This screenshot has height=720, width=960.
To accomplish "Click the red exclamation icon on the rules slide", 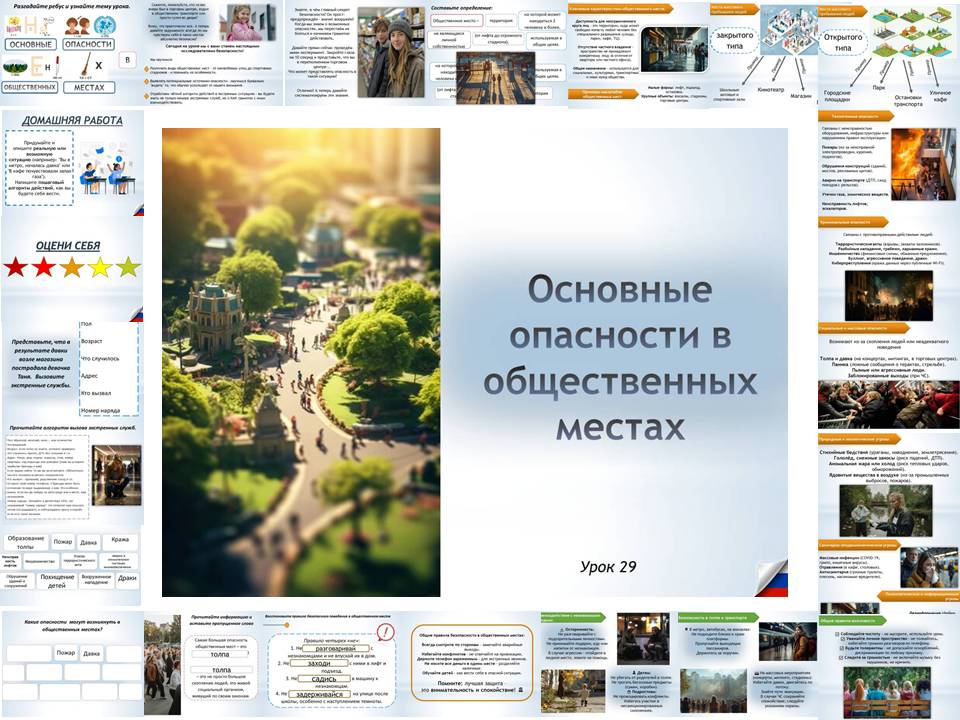I will (386, 632).
